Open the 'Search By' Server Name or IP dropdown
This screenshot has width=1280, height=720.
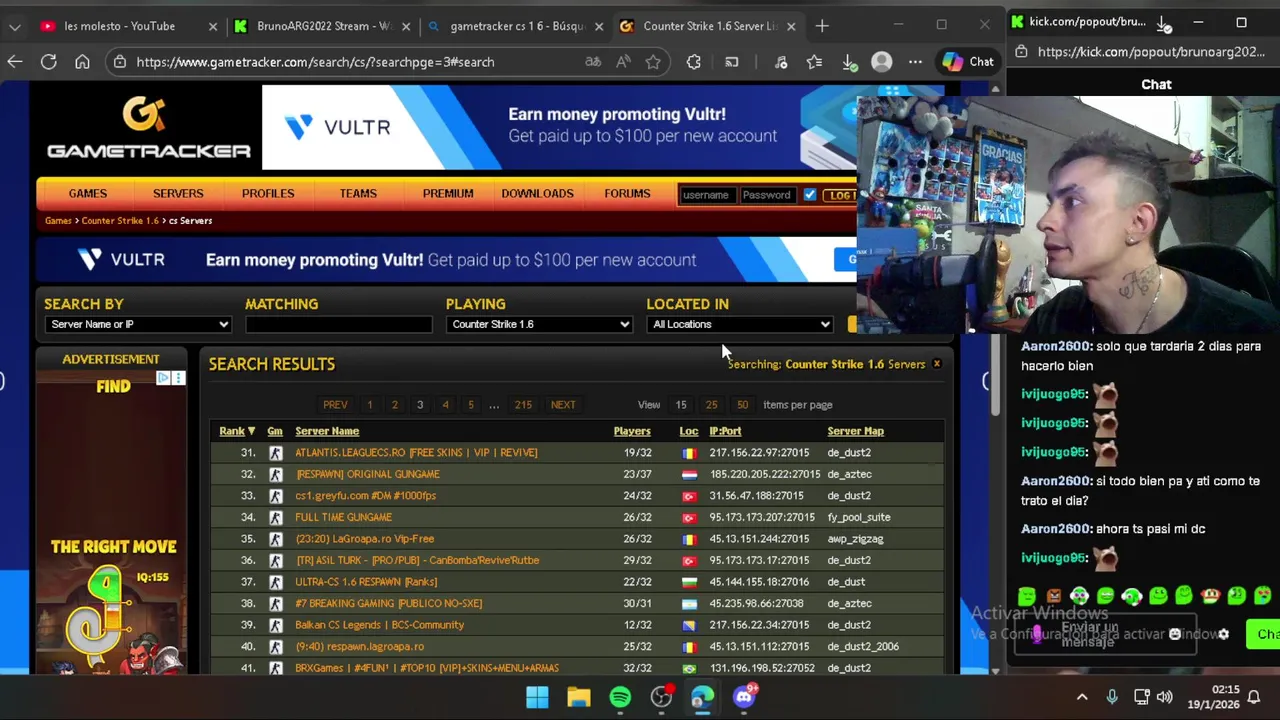pyautogui.click(x=138, y=324)
